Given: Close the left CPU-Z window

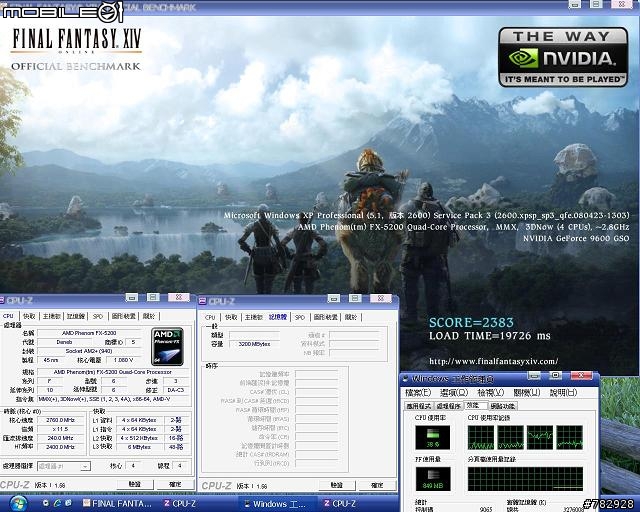Looking at the screenshot, I should point(179,297).
